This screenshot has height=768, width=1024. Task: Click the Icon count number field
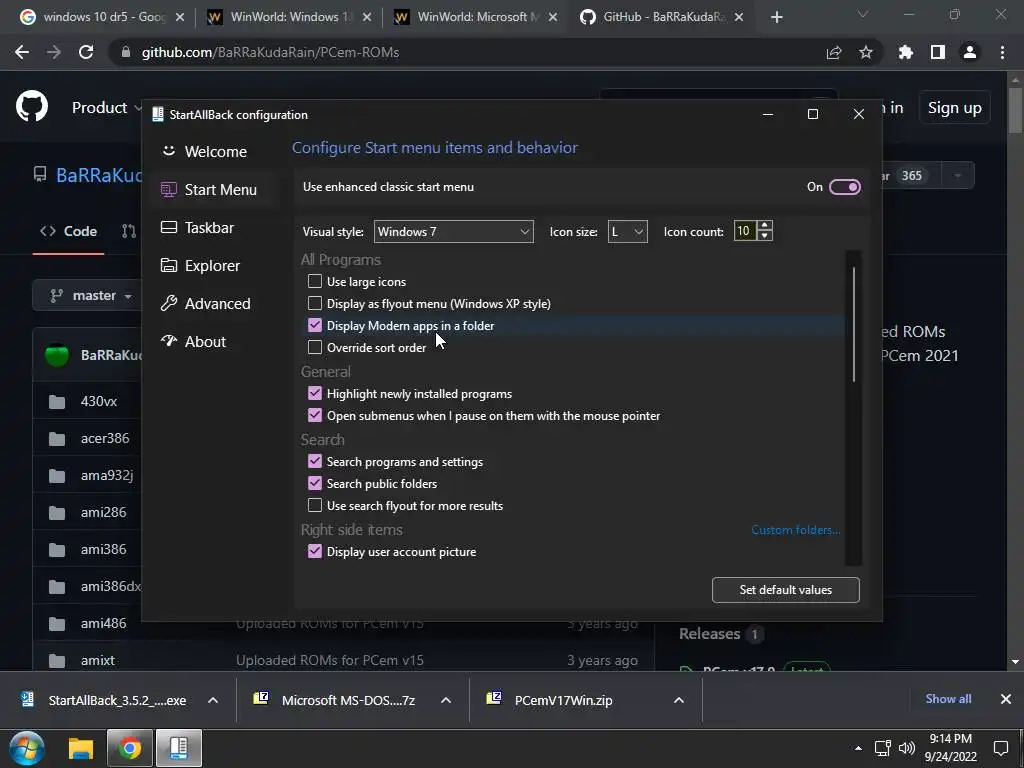click(x=745, y=231)
